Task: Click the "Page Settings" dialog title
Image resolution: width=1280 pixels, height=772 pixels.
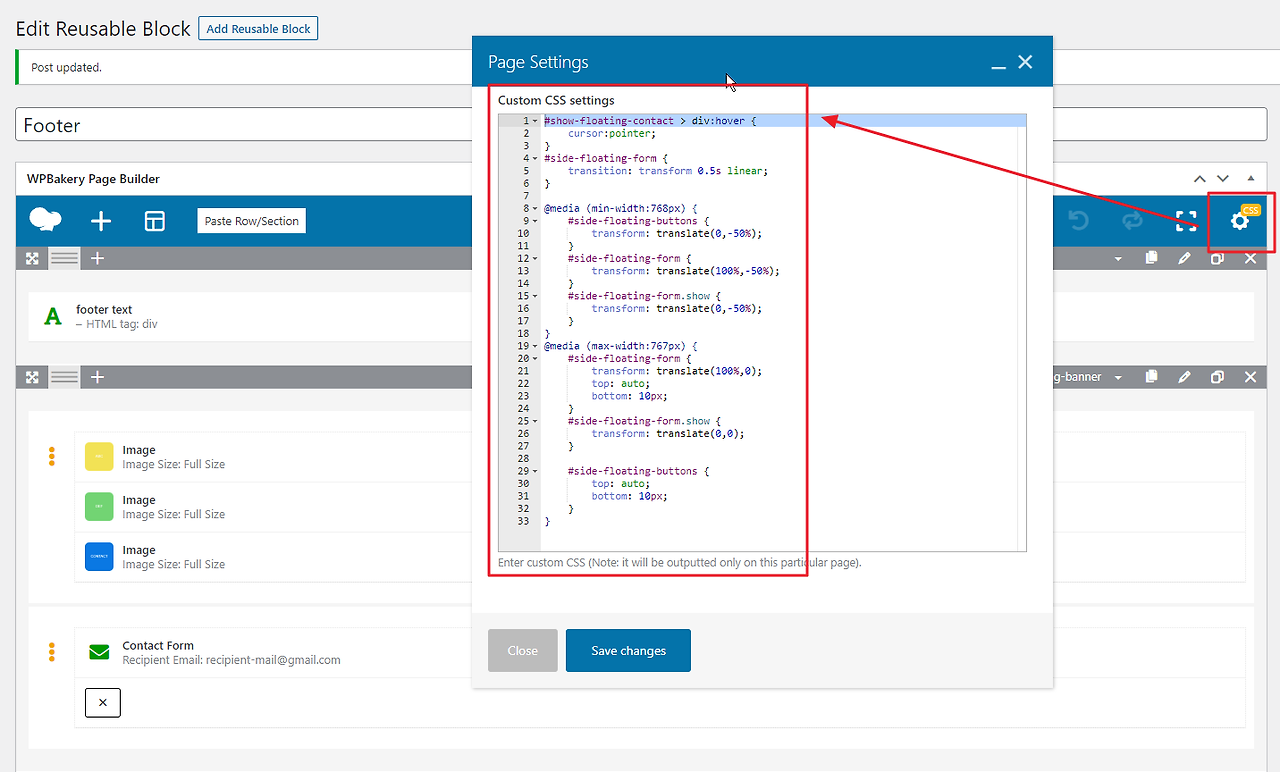Action: click(538, 62)
